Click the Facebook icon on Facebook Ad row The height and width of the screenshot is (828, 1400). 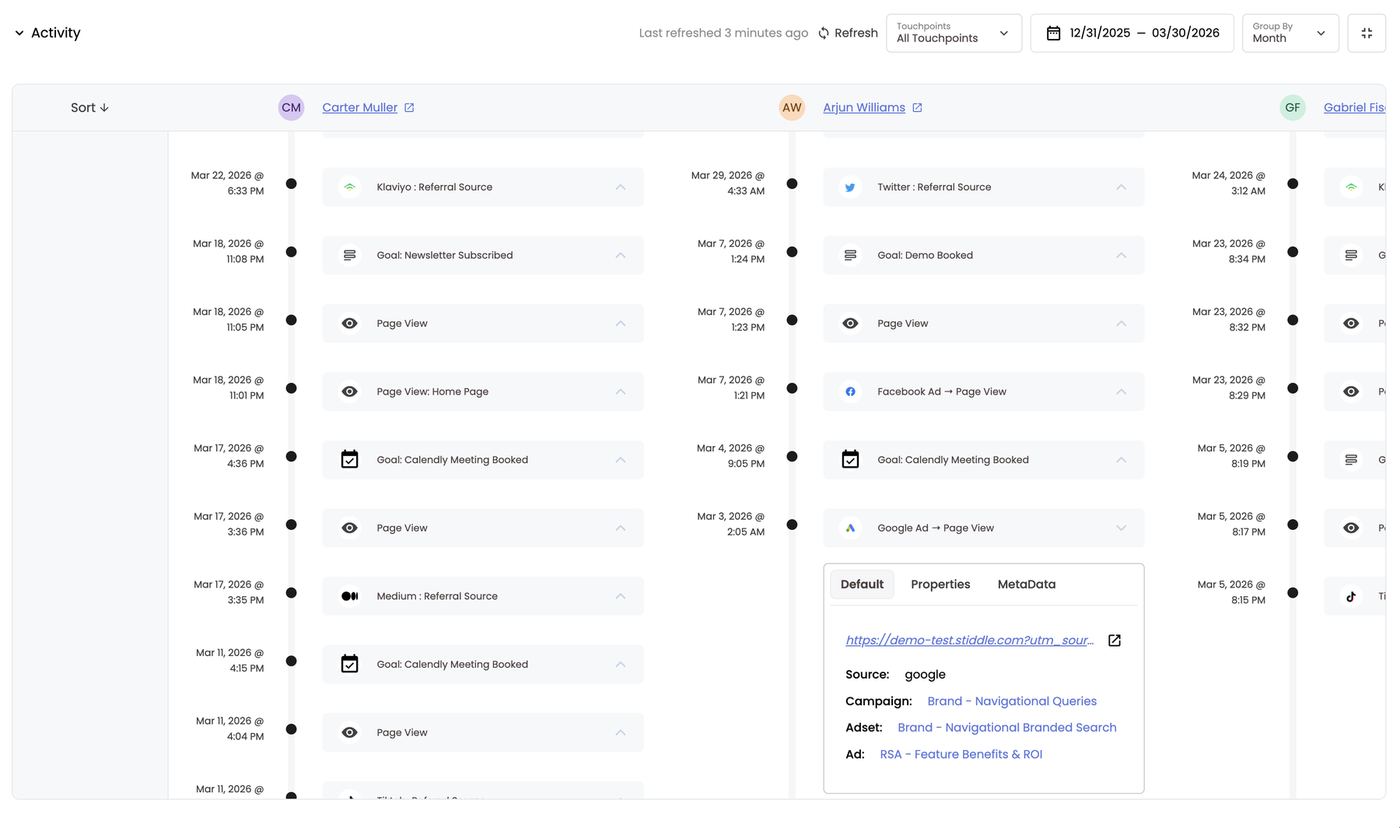point(850,392)
